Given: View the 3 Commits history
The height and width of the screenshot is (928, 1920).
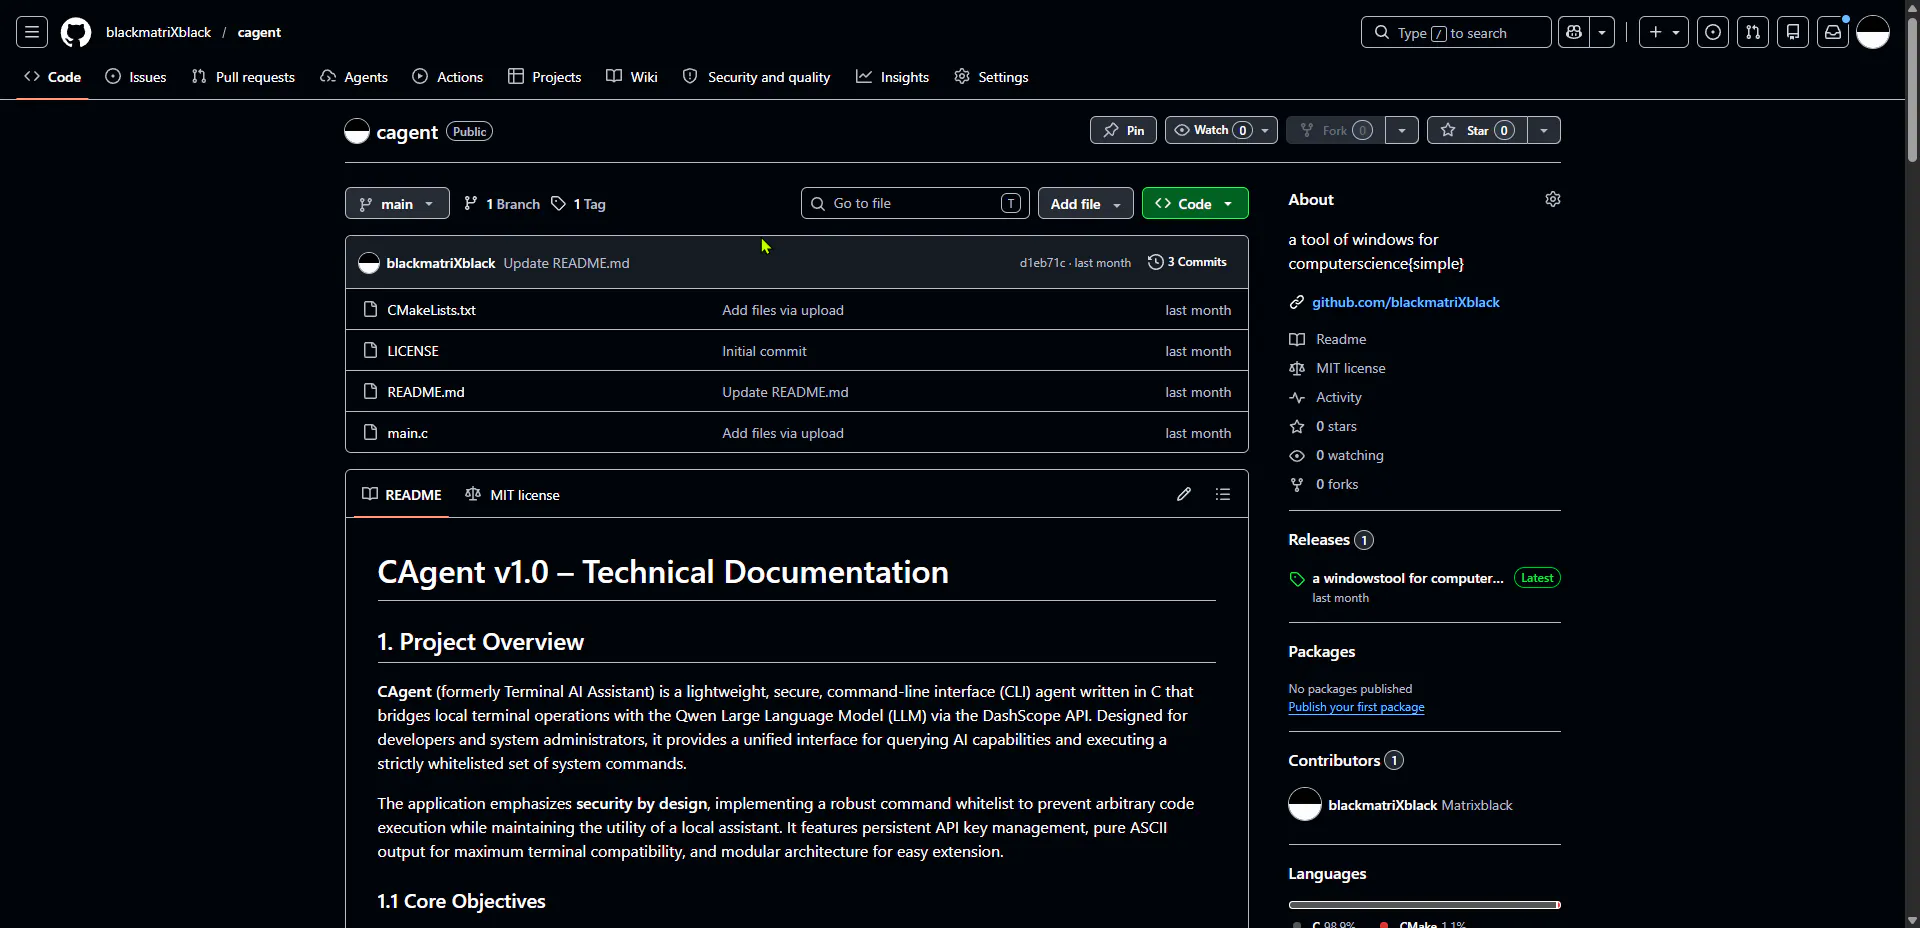Looking at the screenshot, I should point(1187,262).
